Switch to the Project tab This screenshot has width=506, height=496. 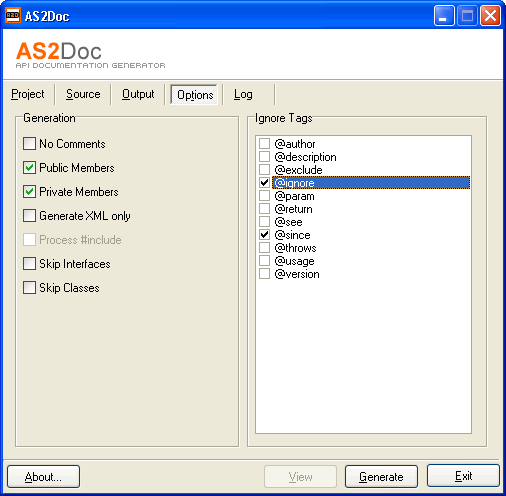(x=28, y=94)
